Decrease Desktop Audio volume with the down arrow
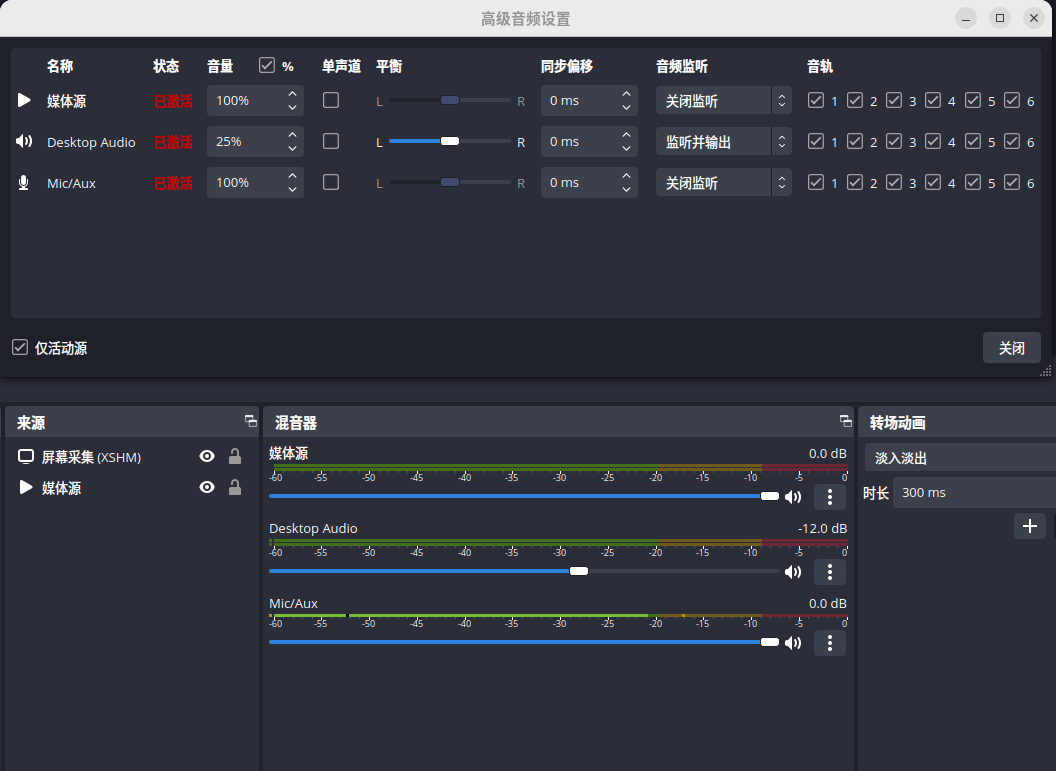 292,149
